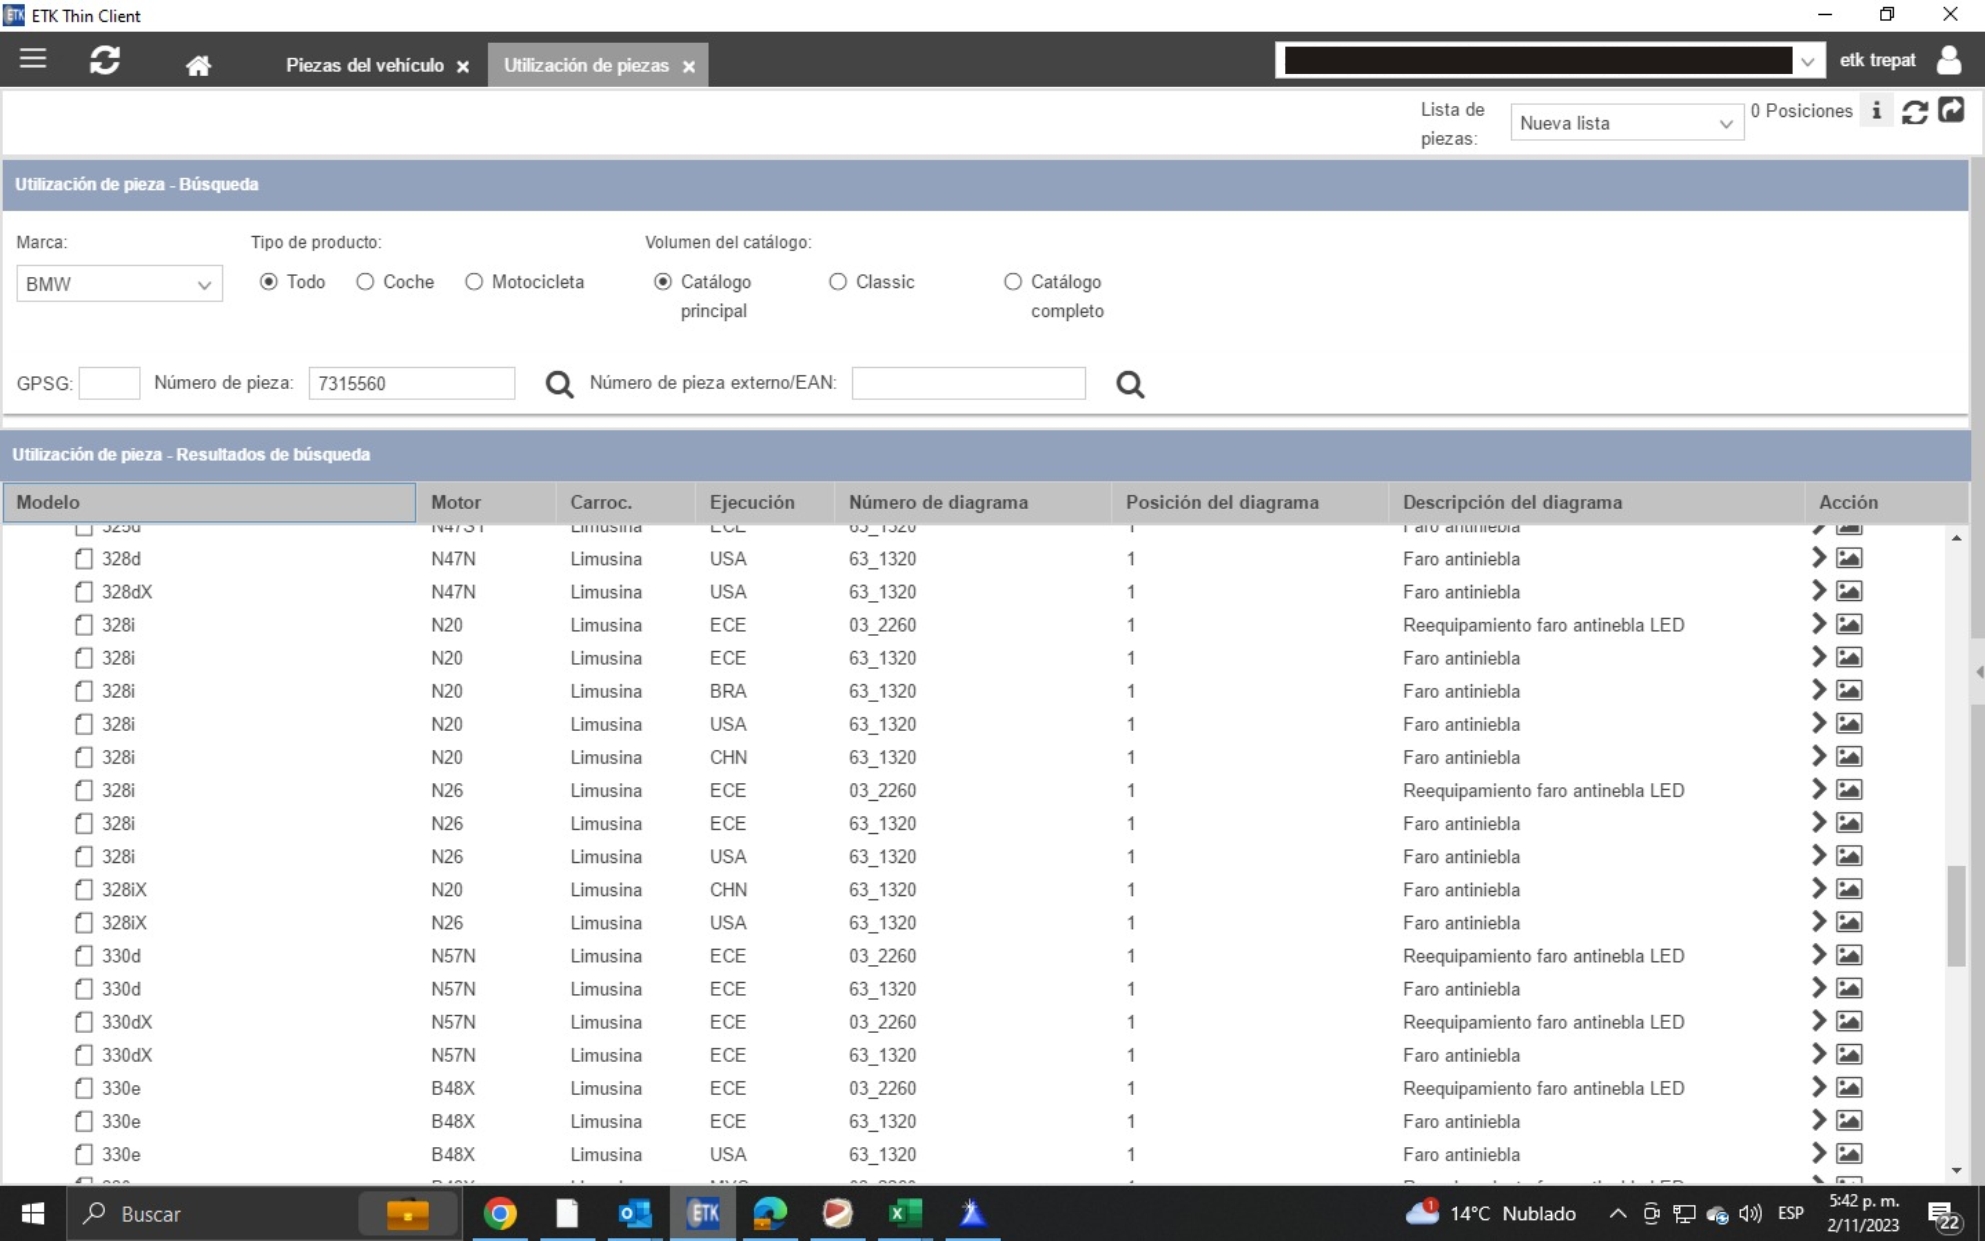Expand the Nueva lista dropdown
Image resolution: width=1985 pixels, height=1241 pixels.
coord(1626,123)
